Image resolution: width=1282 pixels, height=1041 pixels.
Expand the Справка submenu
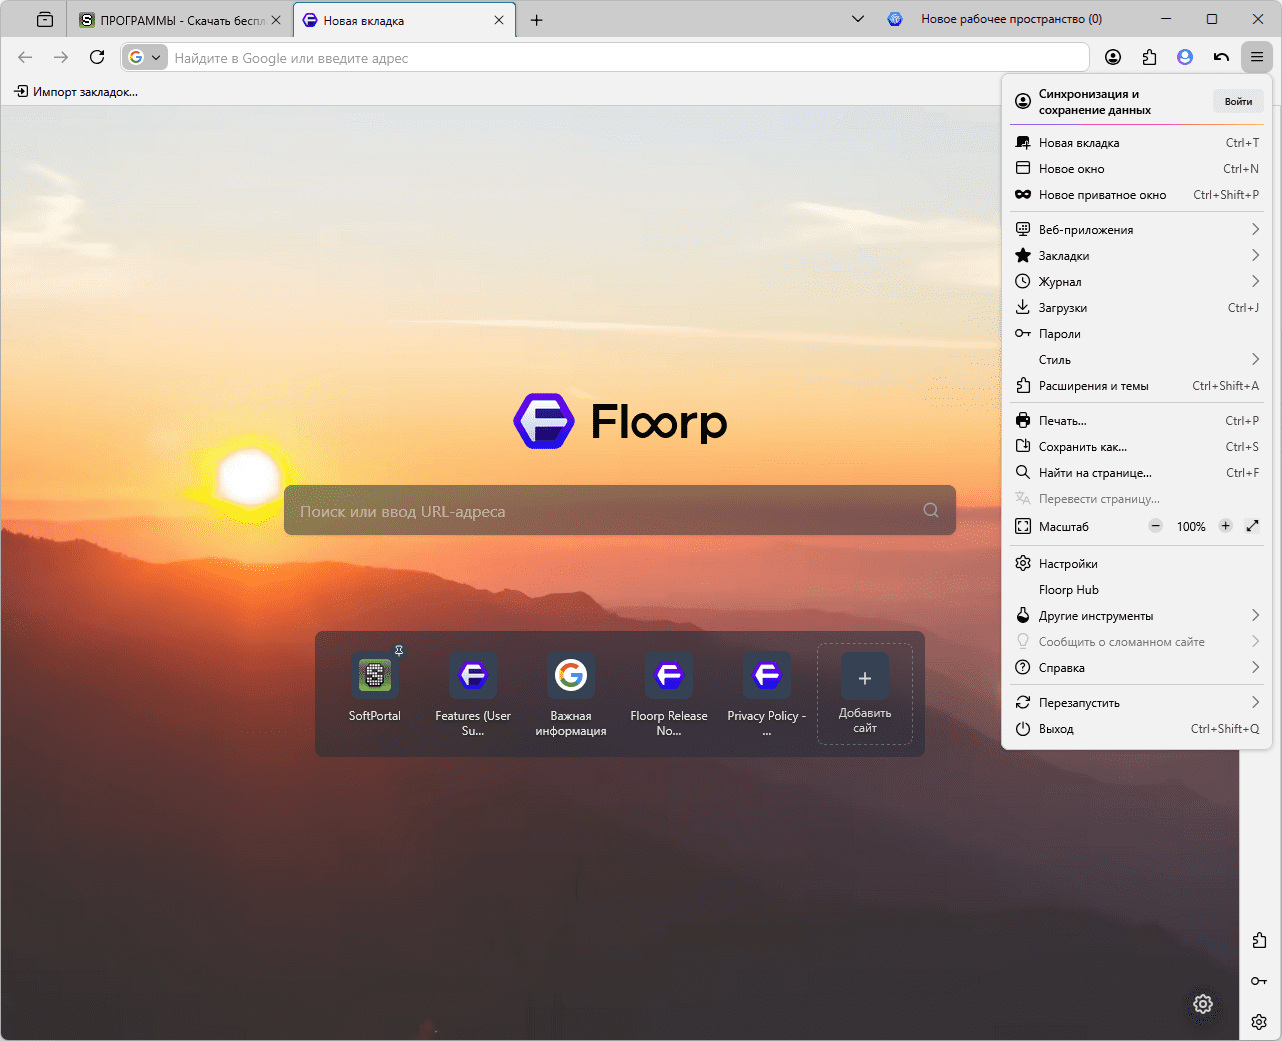point(1137,668)
